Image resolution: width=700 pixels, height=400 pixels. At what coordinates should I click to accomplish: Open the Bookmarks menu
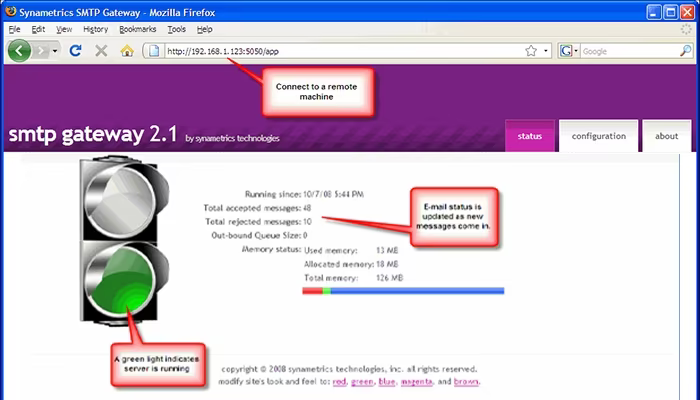pos(138,29)
